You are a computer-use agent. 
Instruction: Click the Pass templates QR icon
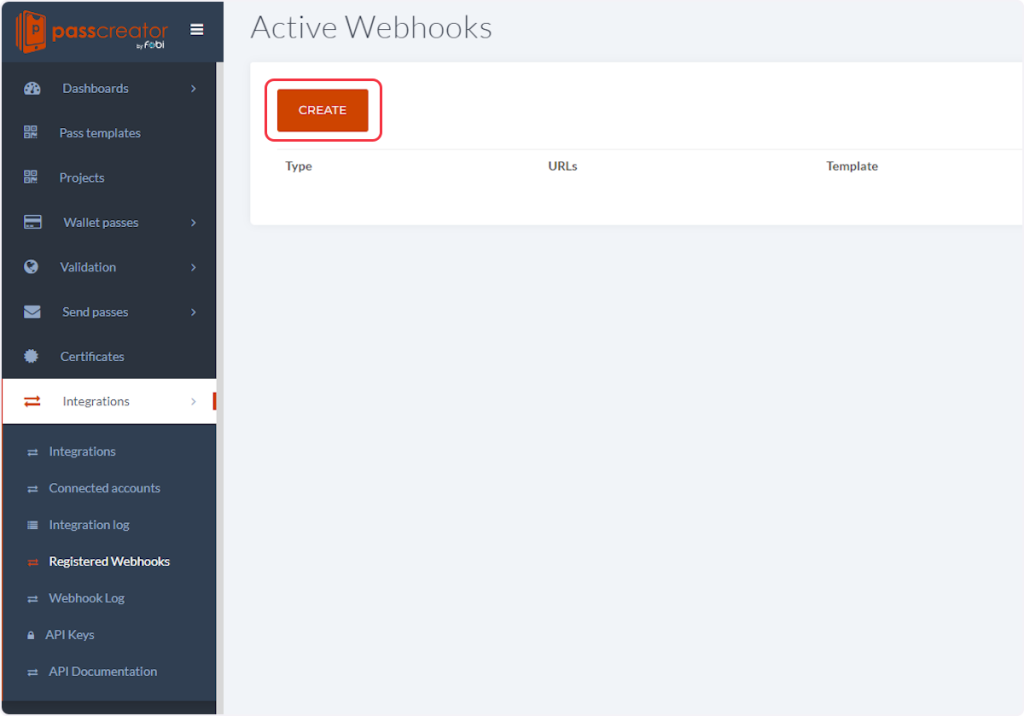(x=31, y=133)
